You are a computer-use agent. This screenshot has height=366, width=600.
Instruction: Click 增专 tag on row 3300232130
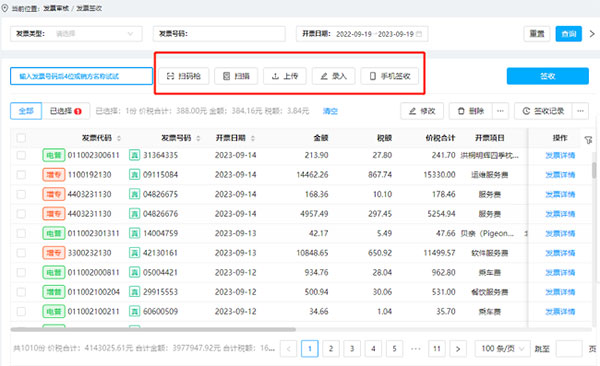[54, 253]
